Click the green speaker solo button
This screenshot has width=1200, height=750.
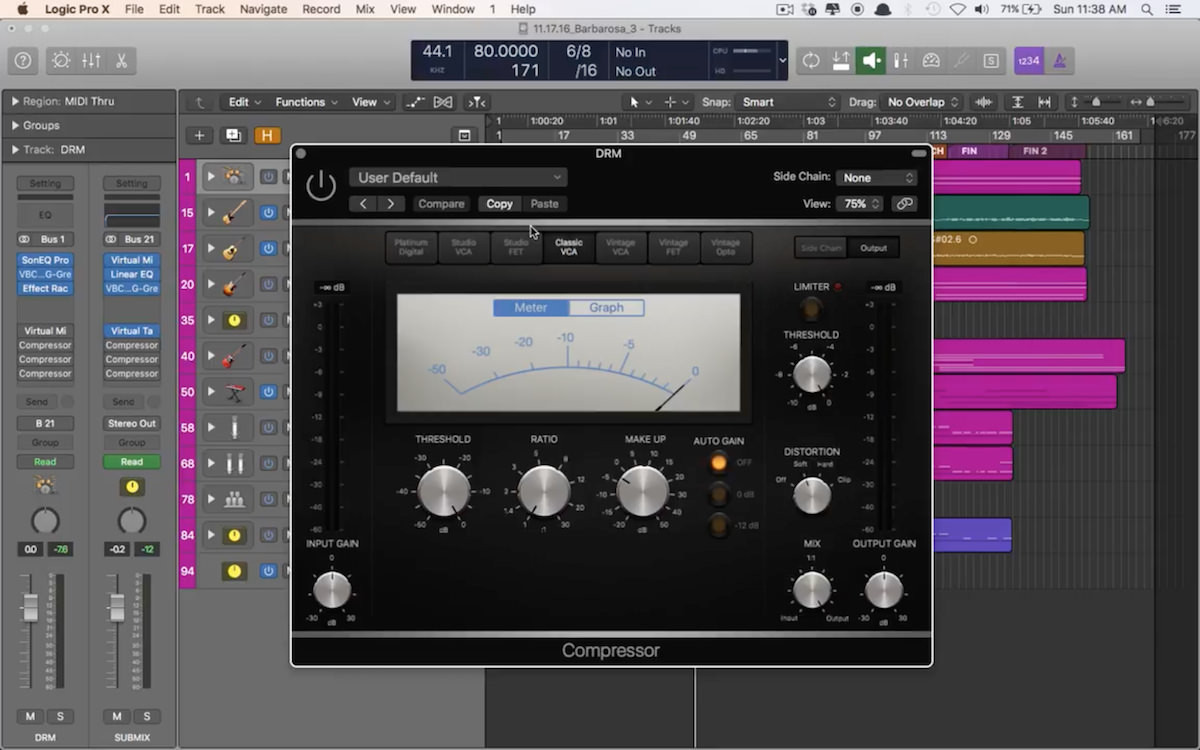pos(871,60)
